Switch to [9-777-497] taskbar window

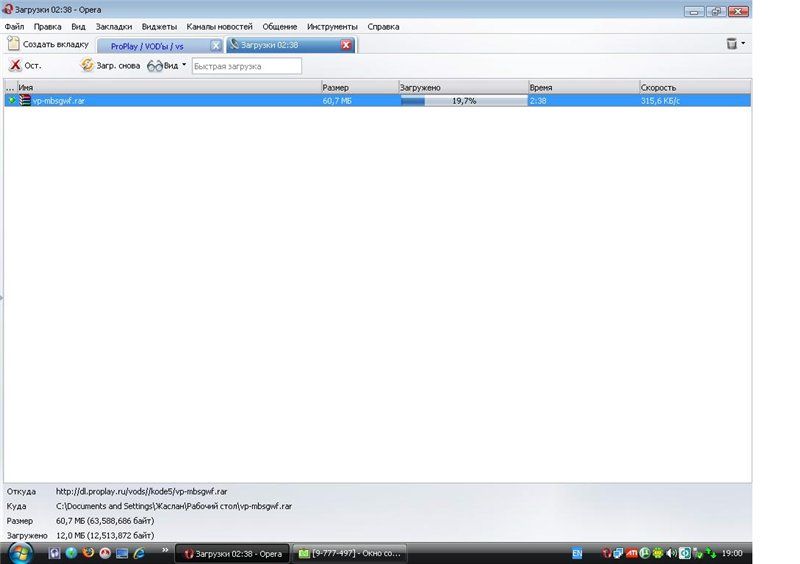[x=350, y=553]
